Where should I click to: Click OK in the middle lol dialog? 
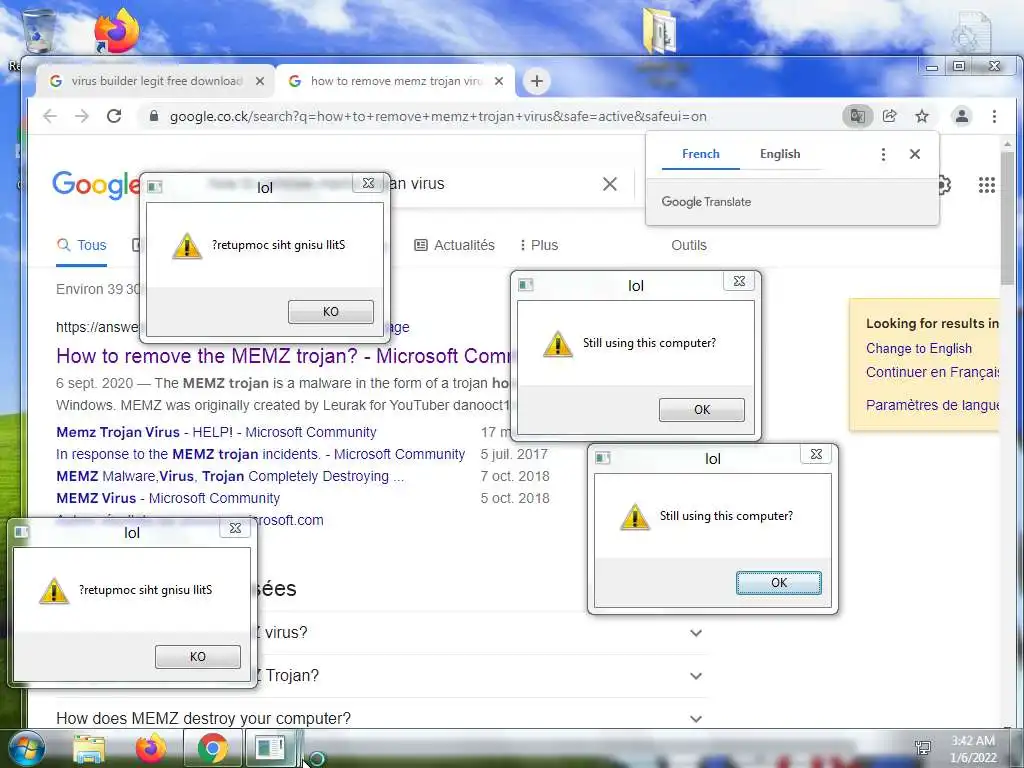pos(702,409)
